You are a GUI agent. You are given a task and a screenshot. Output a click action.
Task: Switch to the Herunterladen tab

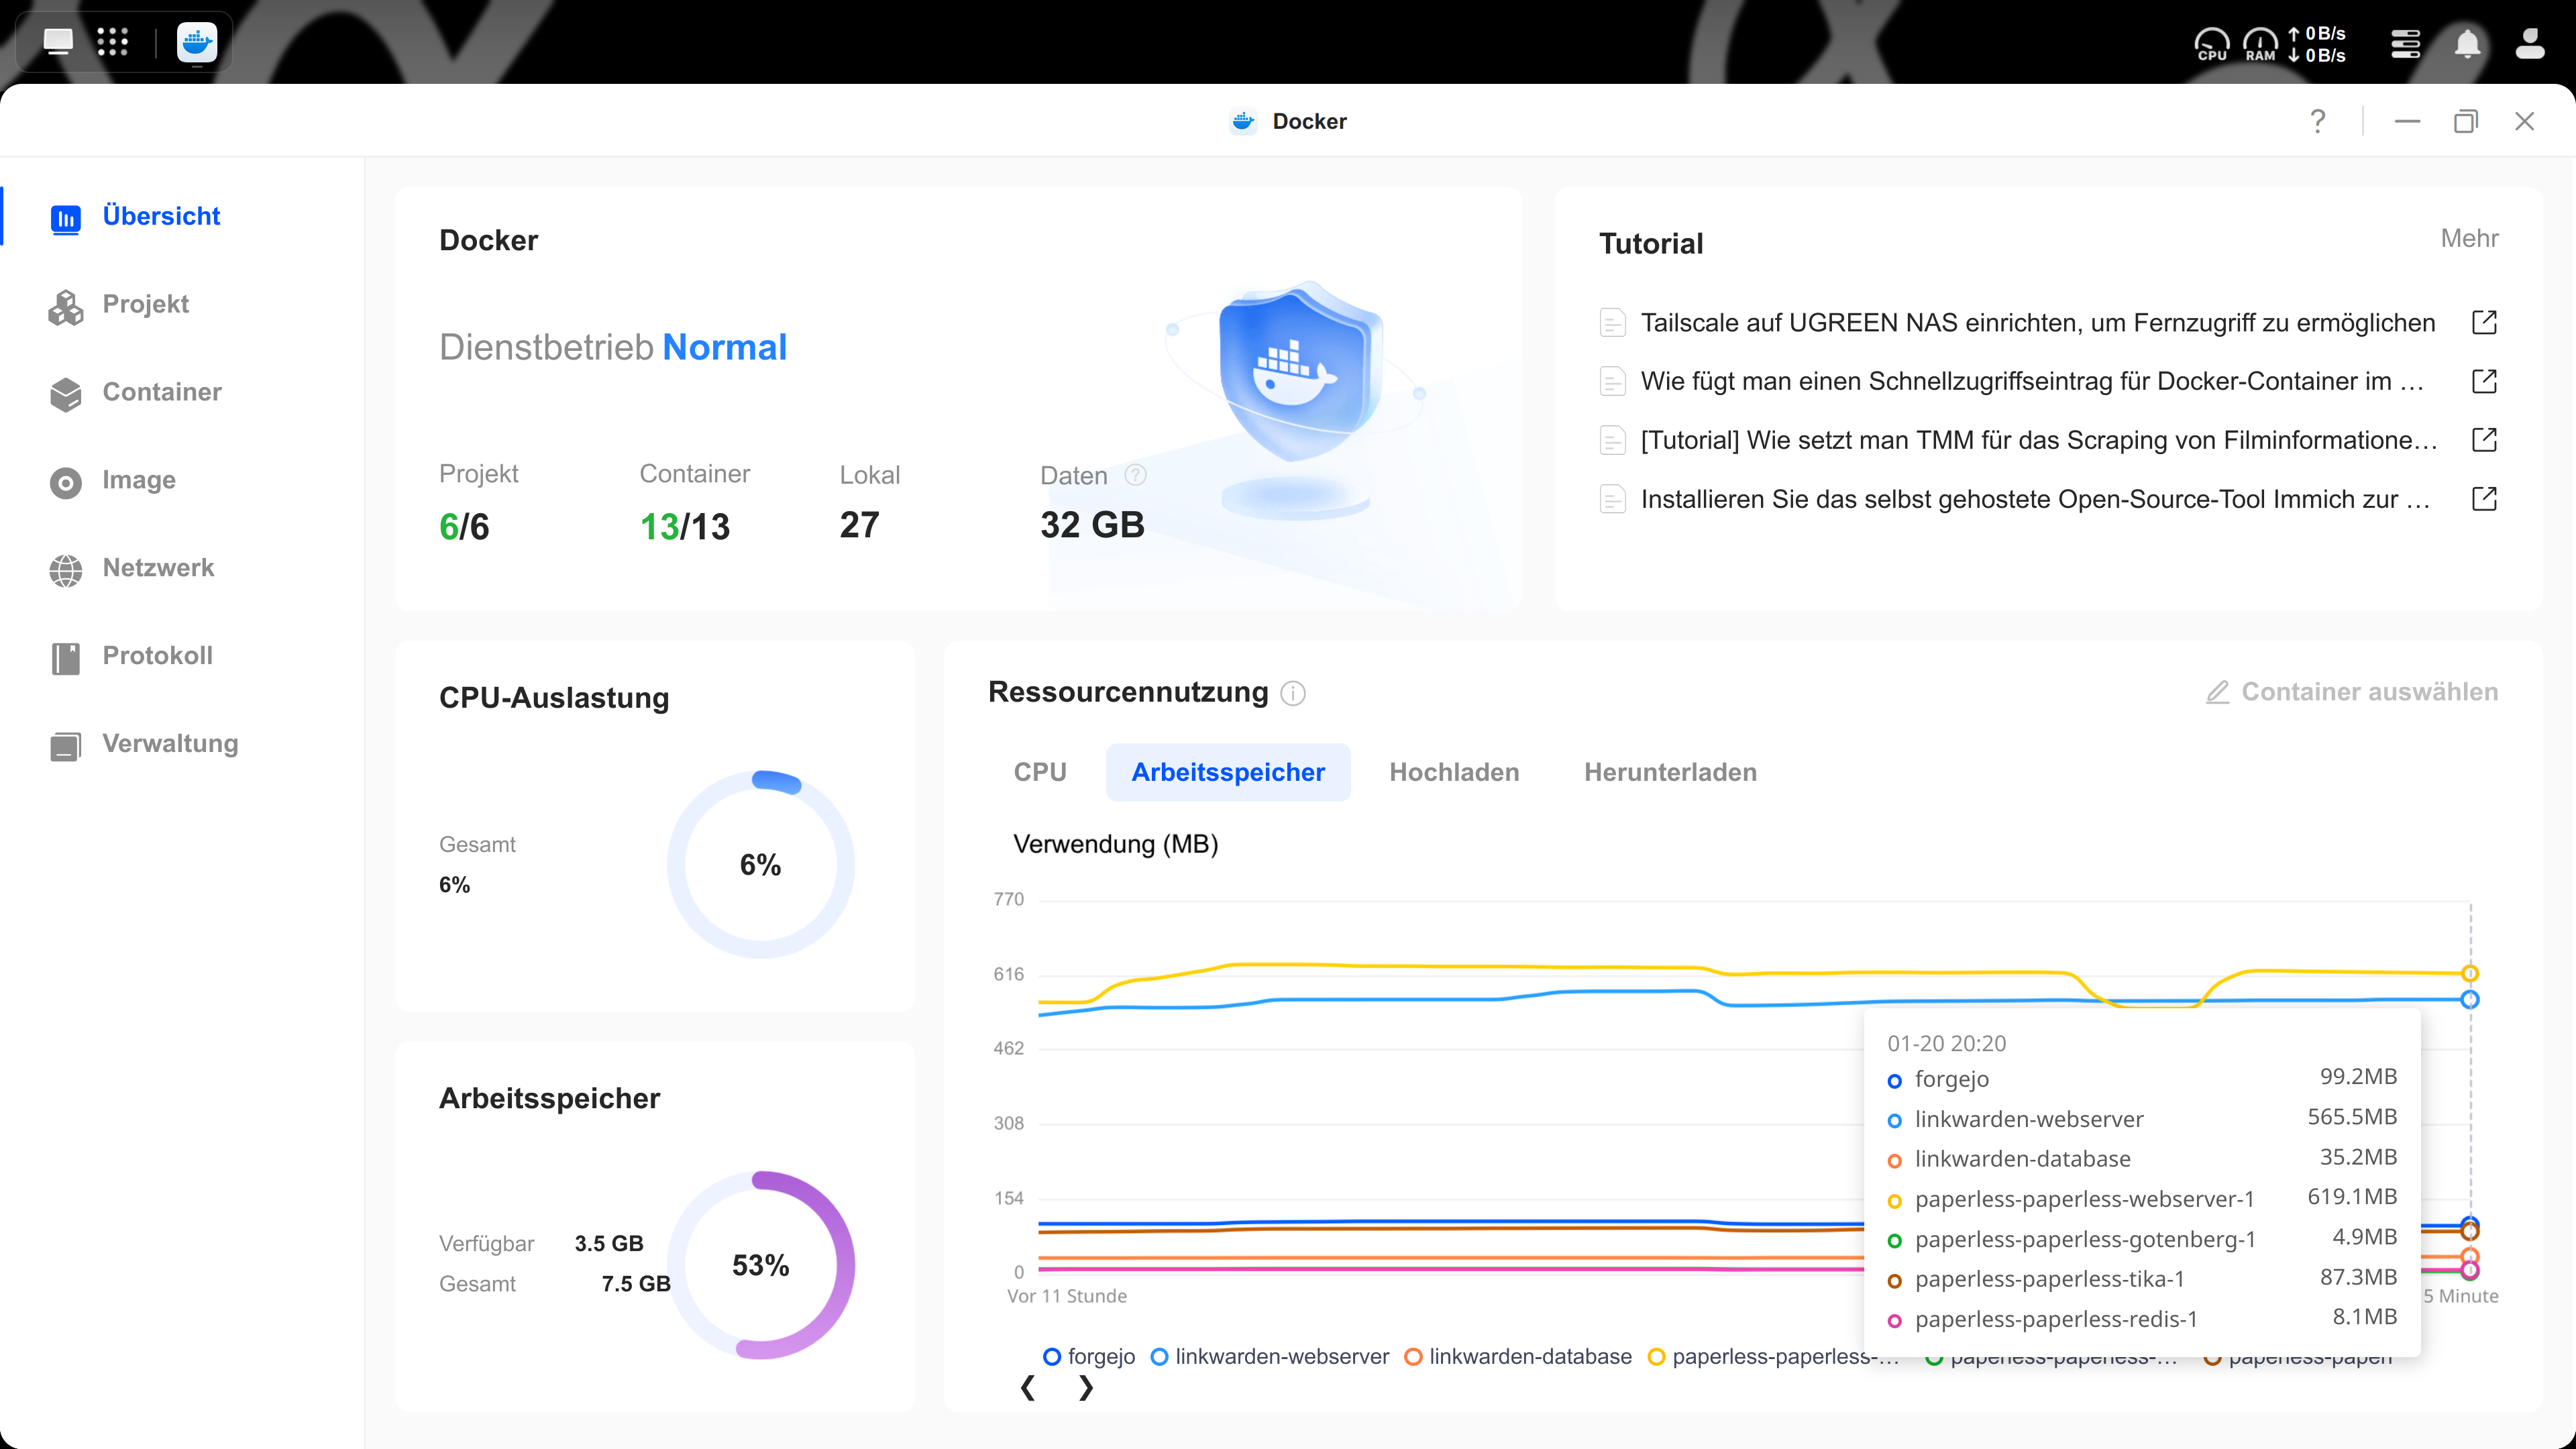click(1670, 772)
